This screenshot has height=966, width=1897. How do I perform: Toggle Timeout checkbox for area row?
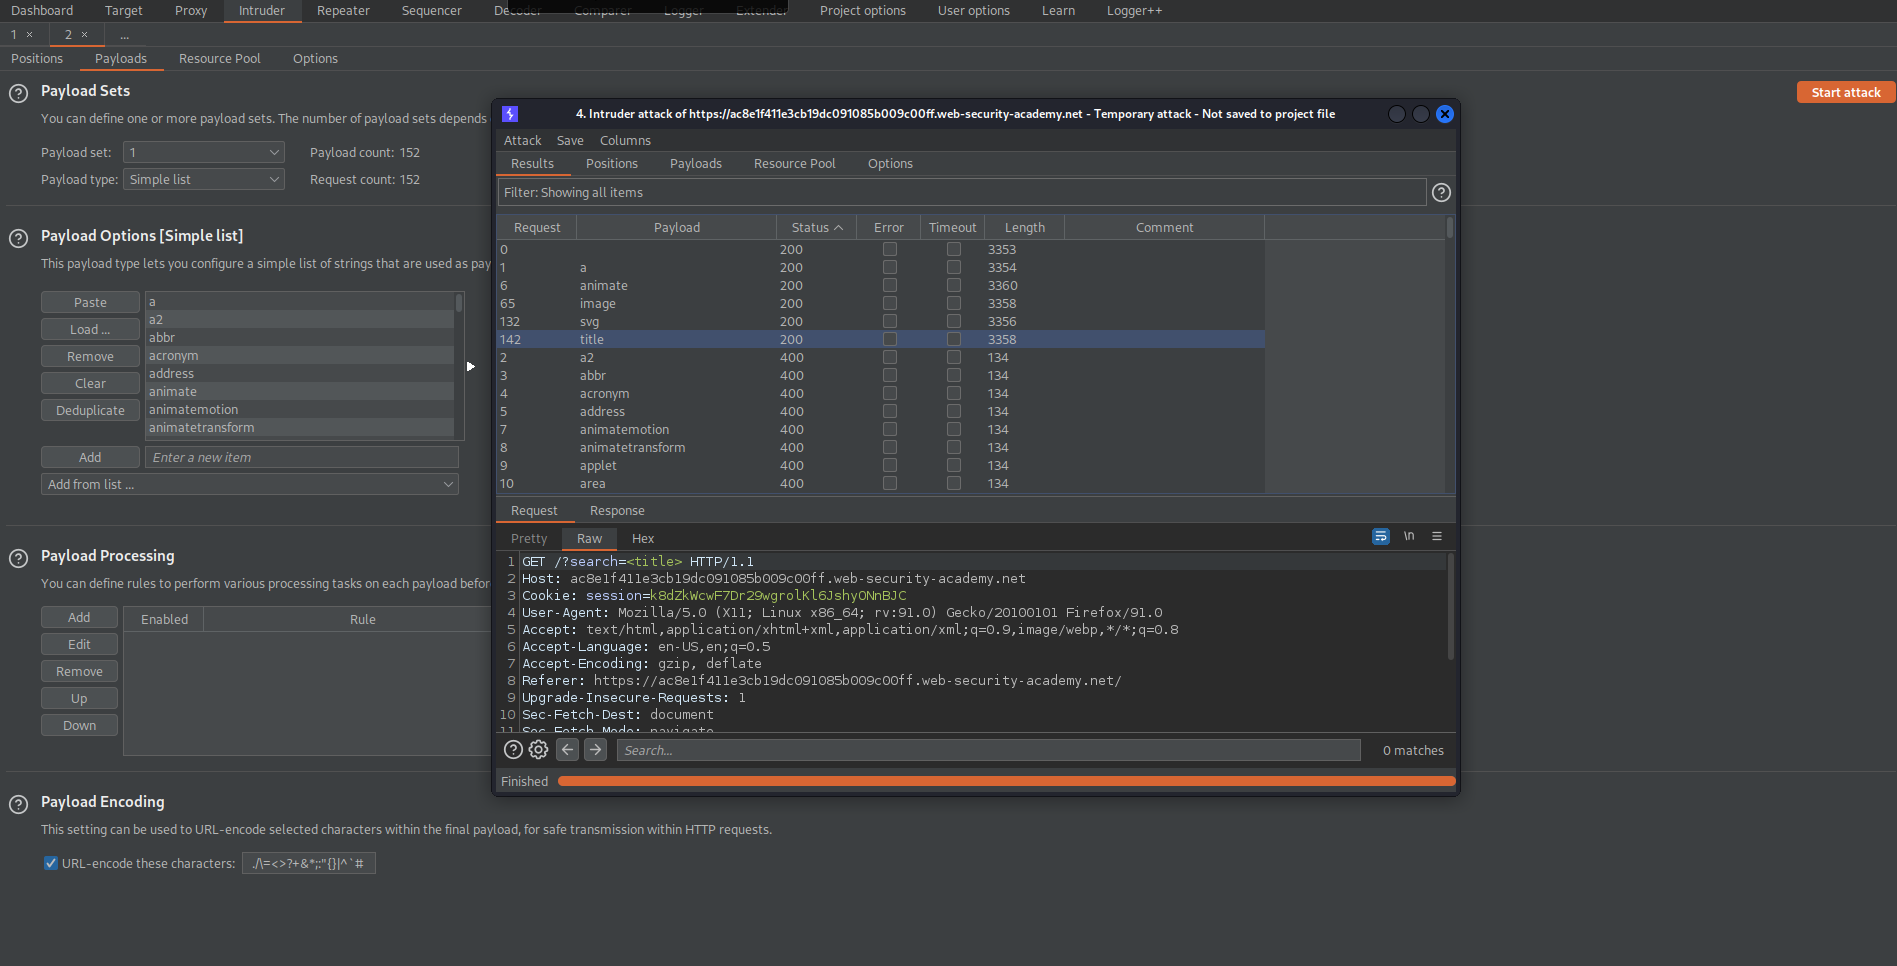[x=953, y=484]
